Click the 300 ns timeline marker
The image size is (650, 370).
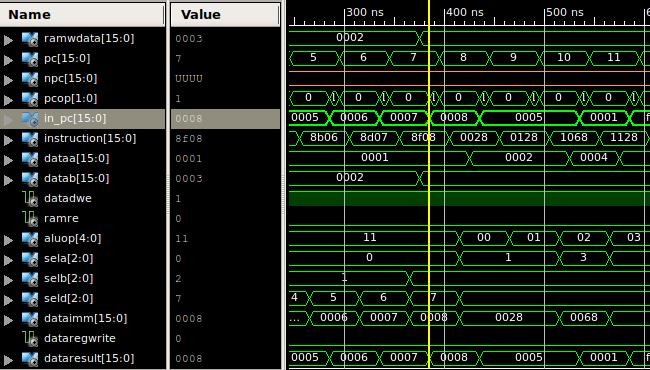pyautogui.click(x=365, y=12)
